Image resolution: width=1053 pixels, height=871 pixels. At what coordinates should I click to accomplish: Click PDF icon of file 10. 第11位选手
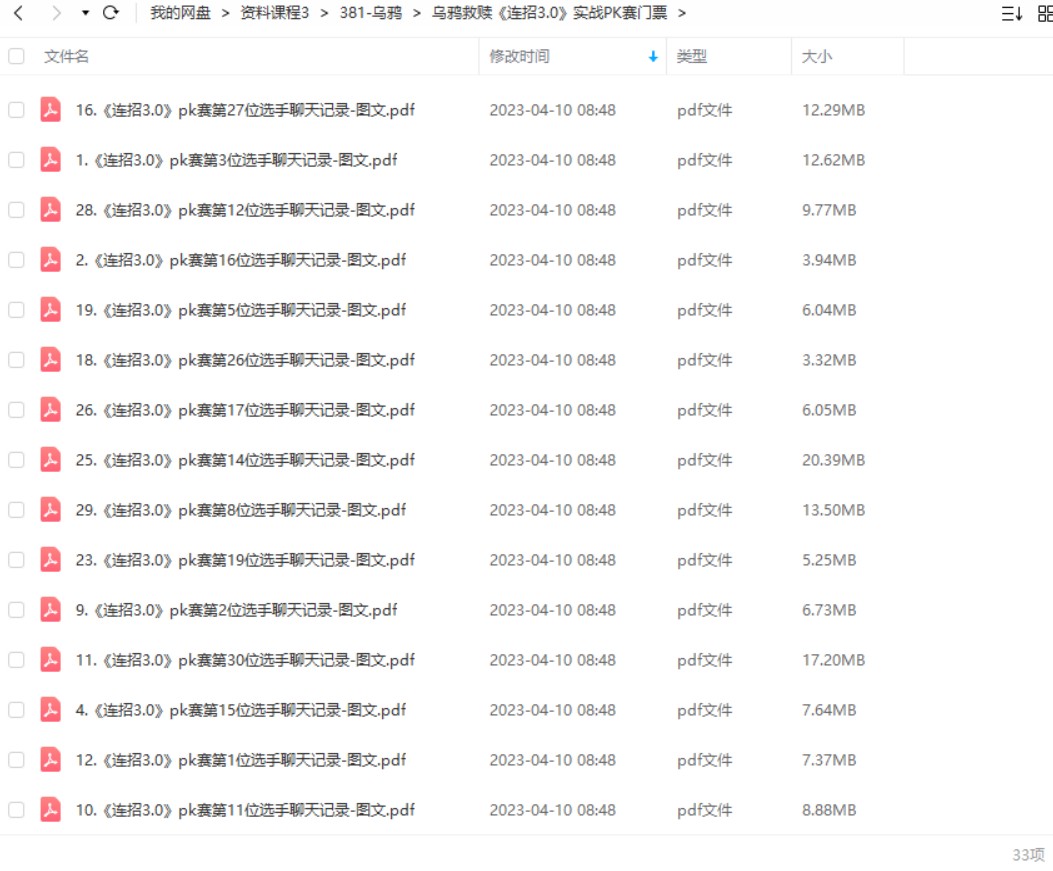(x=50, y=811)
